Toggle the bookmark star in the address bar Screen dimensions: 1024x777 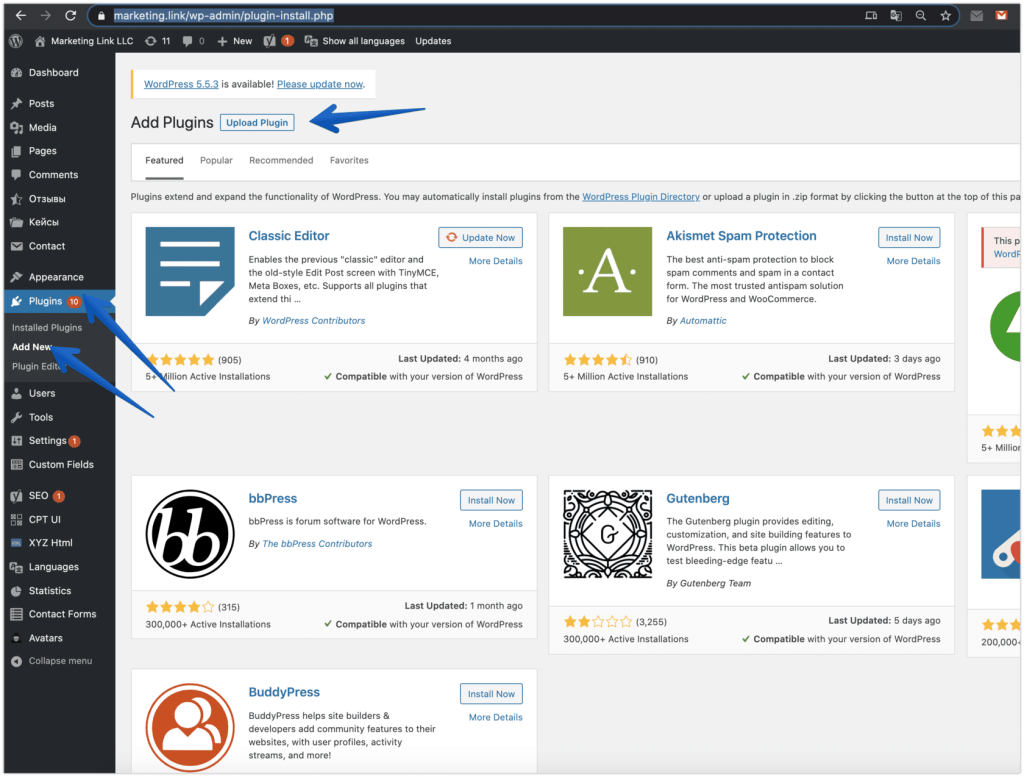click(945, 15)
